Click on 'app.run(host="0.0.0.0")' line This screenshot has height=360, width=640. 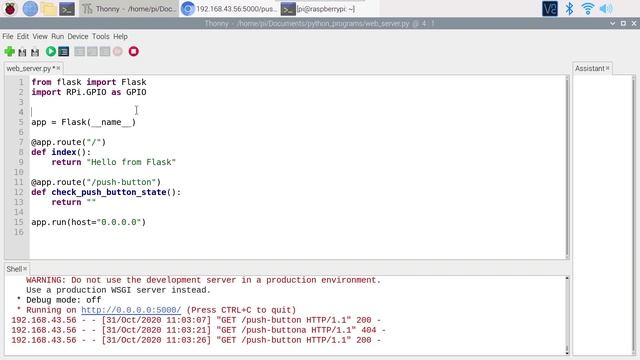[88, 222]
